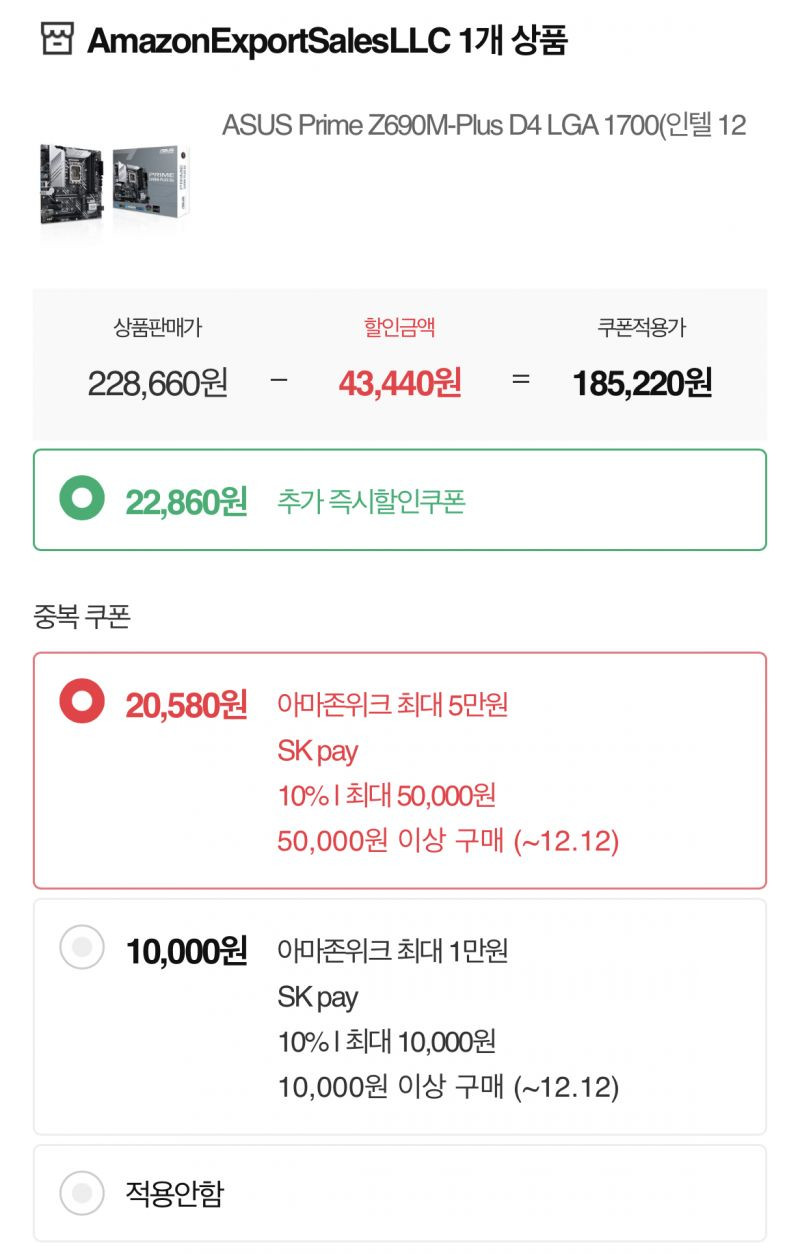Select the 10,000원 Amazon Week coupon radio

pyautogui.click(x=82, y=947)
